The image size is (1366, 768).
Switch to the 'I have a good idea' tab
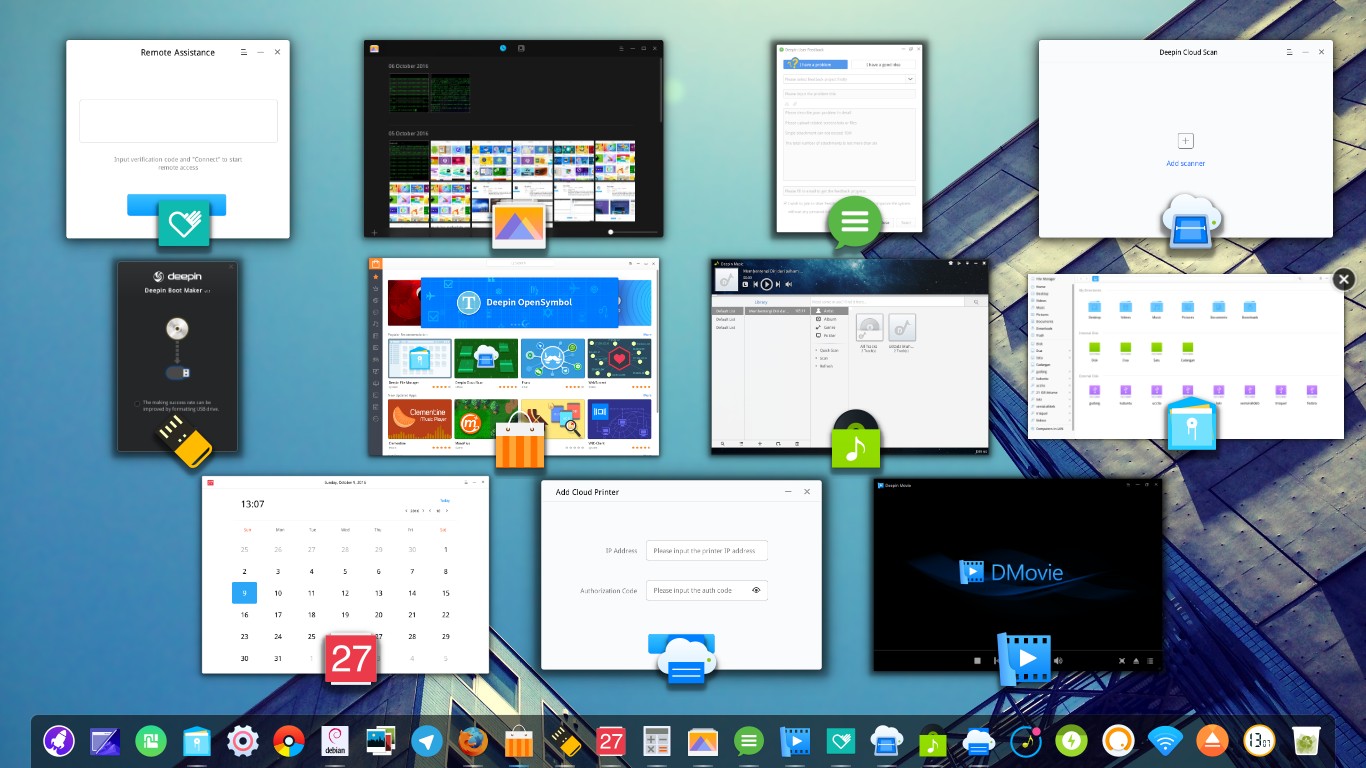click(x=883, y=64)
